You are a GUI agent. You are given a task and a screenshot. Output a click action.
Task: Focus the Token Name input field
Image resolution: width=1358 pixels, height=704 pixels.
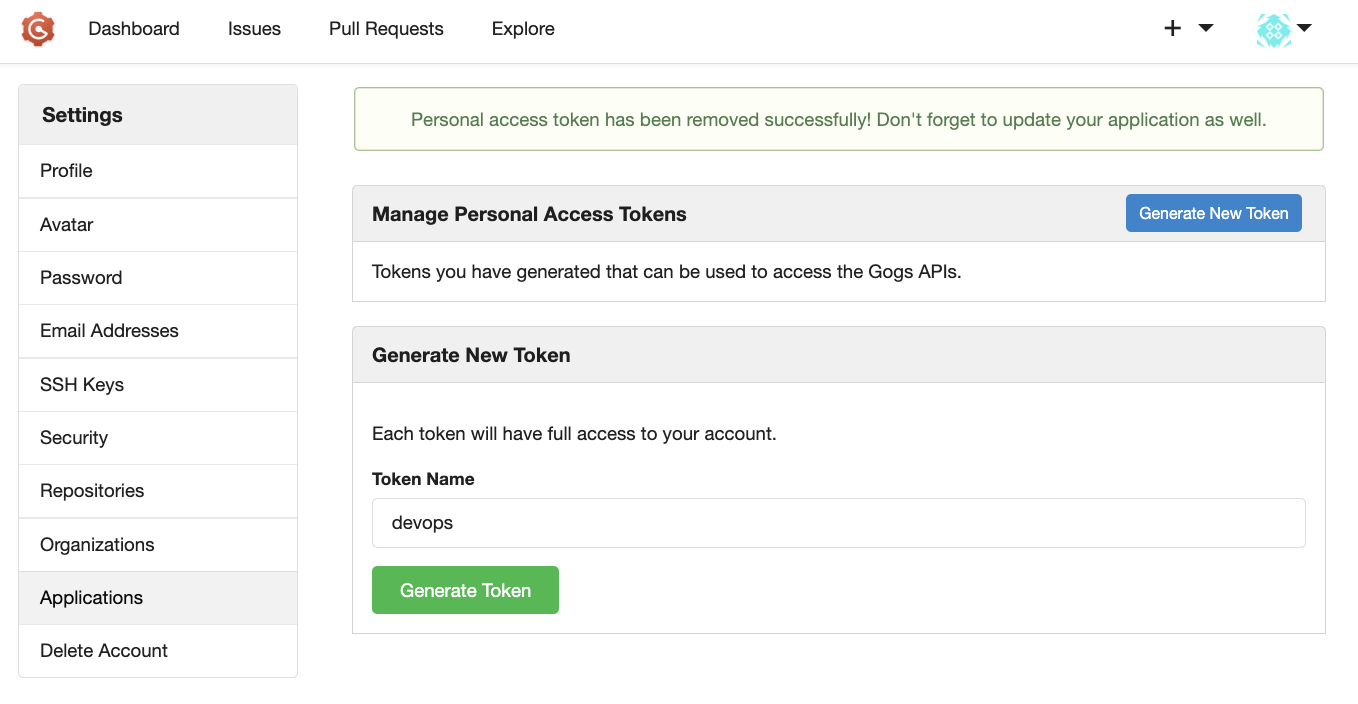(x=838, y=523)
